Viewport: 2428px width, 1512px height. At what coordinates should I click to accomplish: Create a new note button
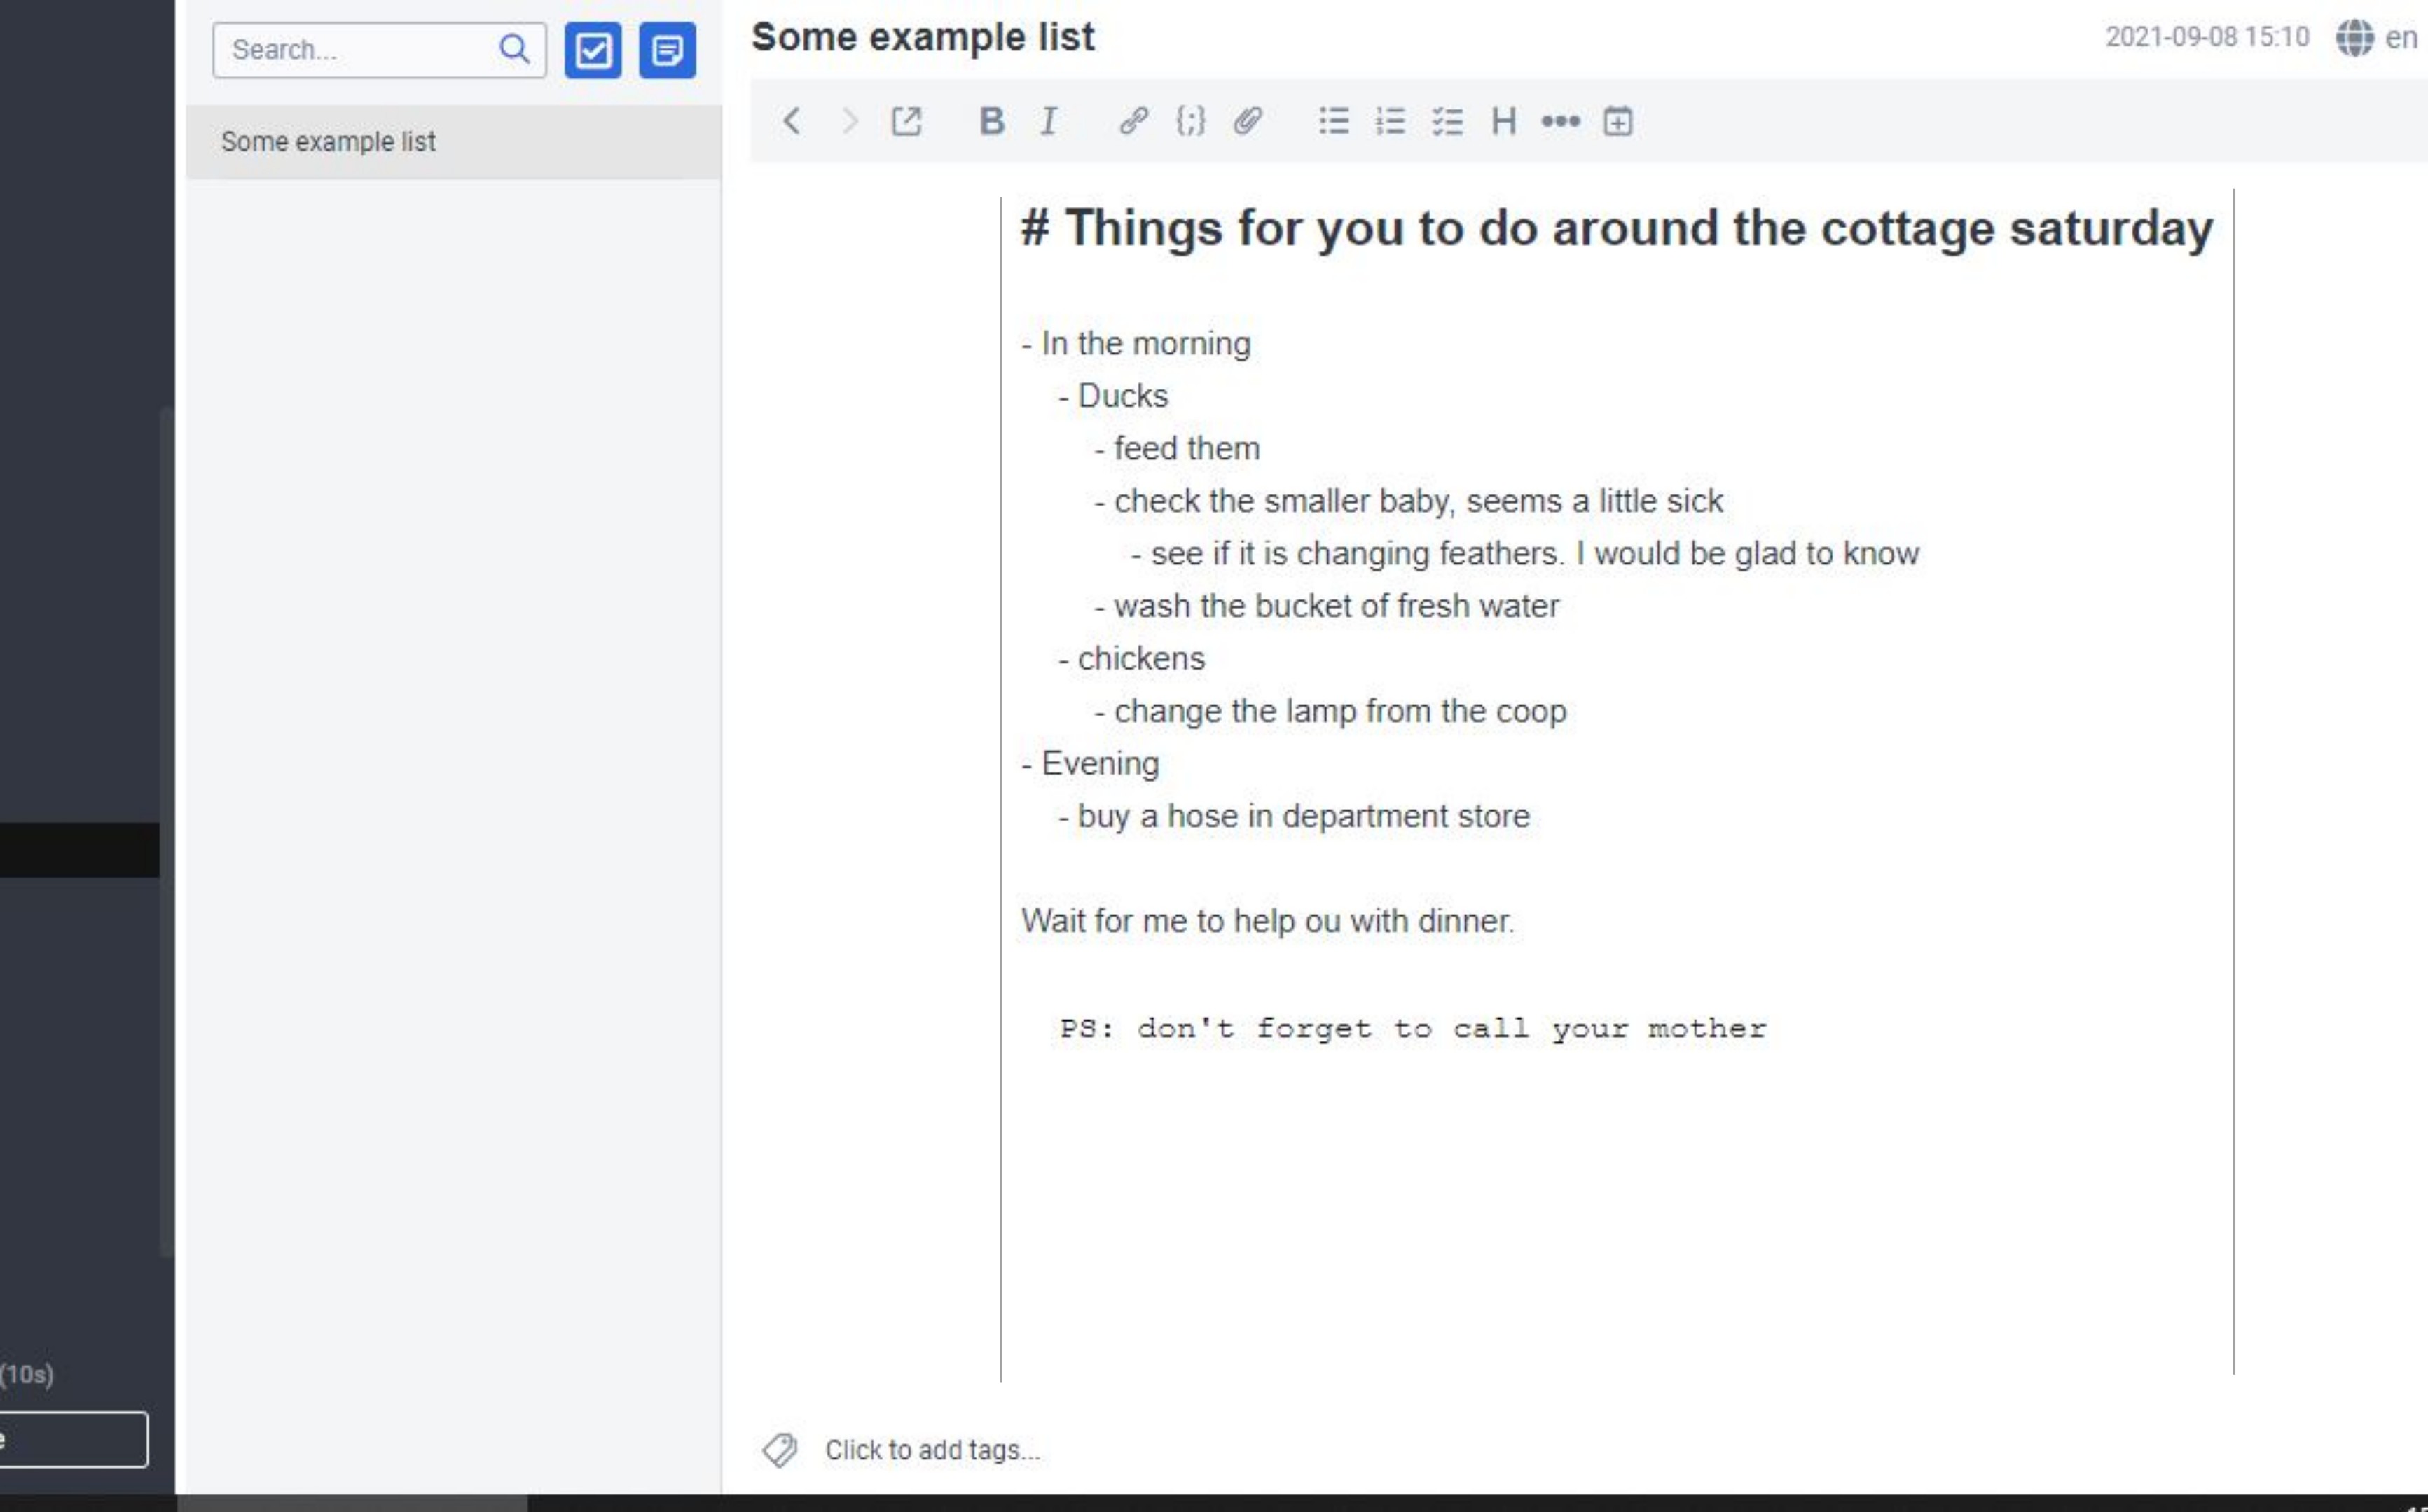(x=667, y=50)
